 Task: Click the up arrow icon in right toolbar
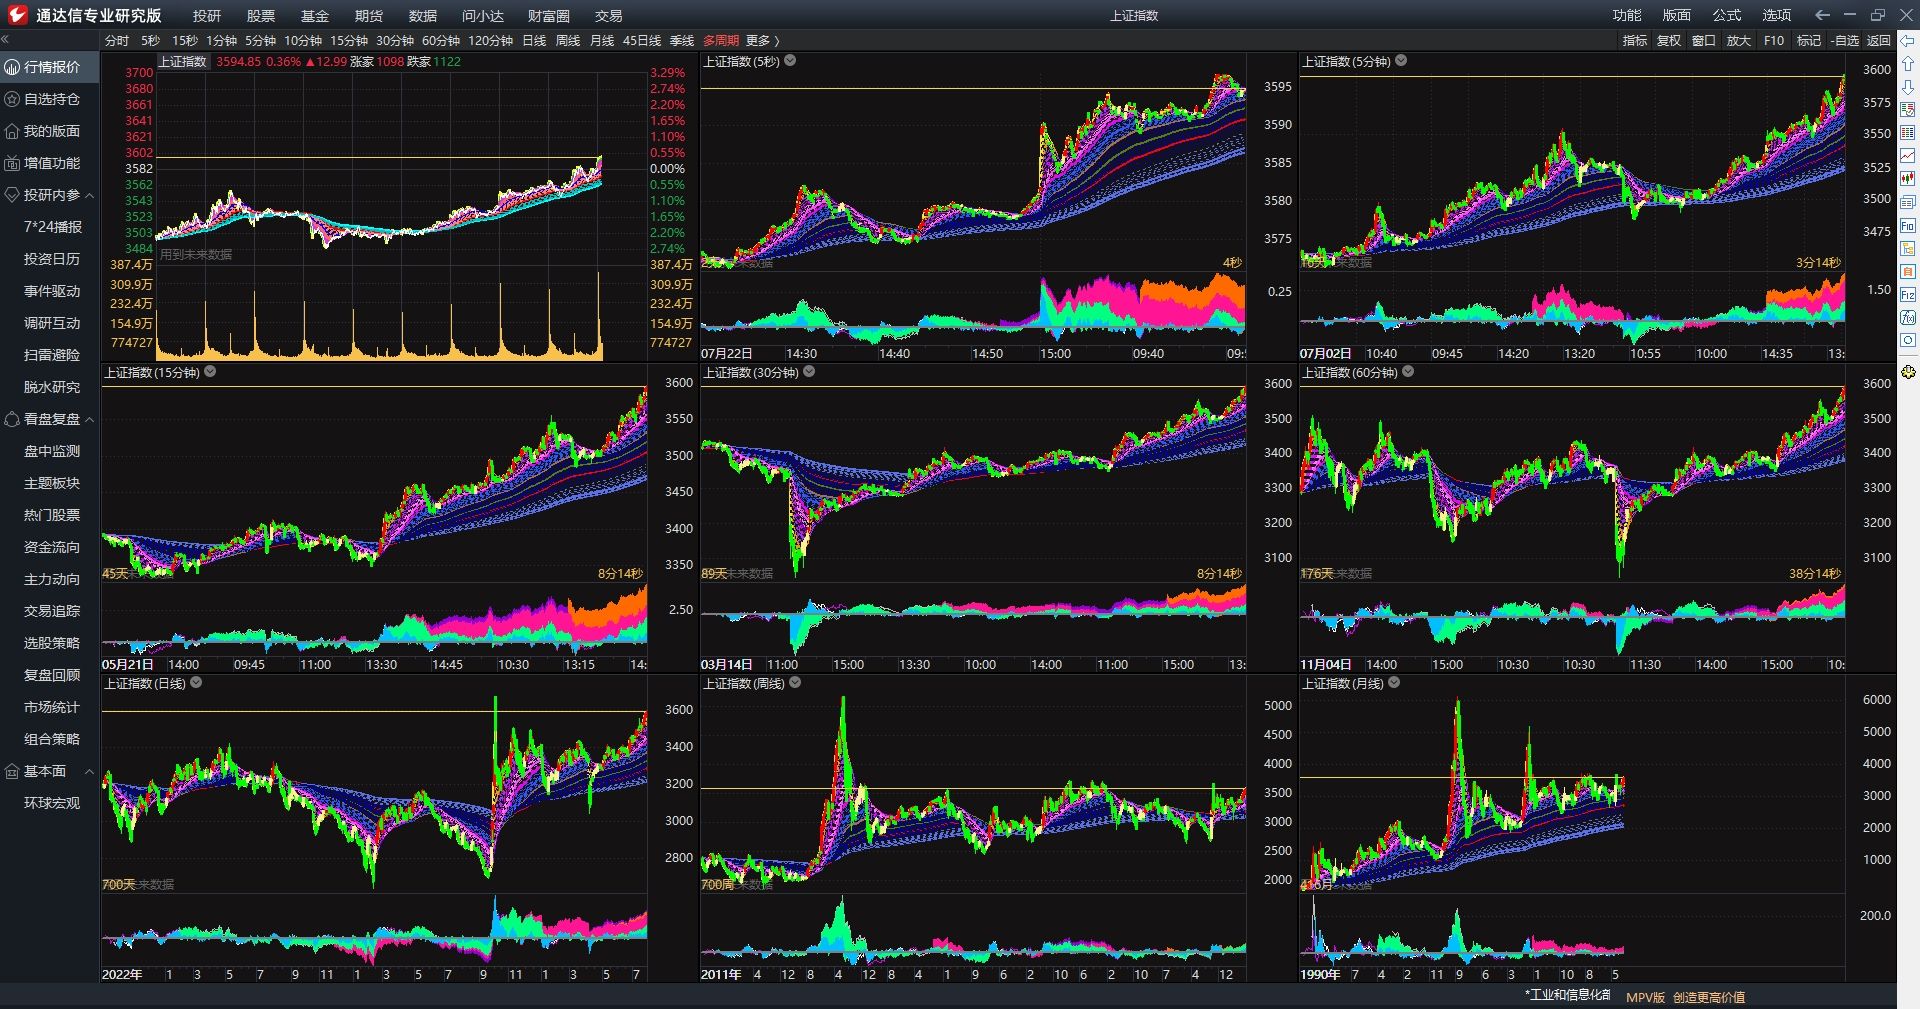tap(1908, 64)
